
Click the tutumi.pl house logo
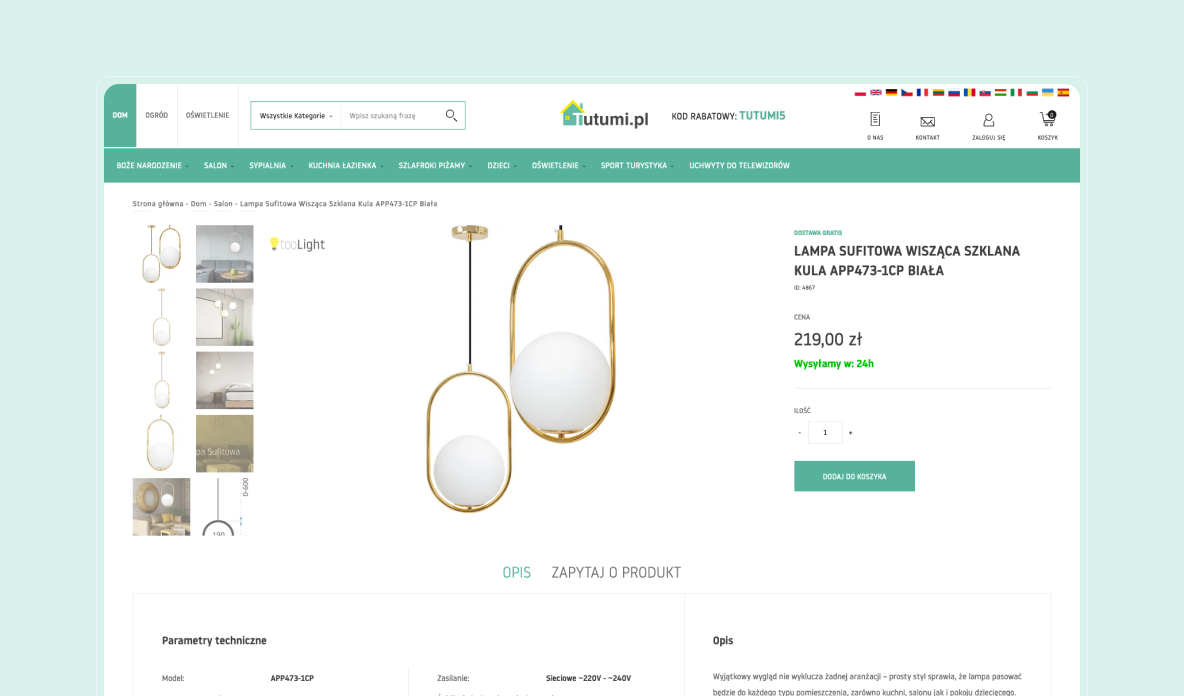pyautogui.click(x=604, y=115)
